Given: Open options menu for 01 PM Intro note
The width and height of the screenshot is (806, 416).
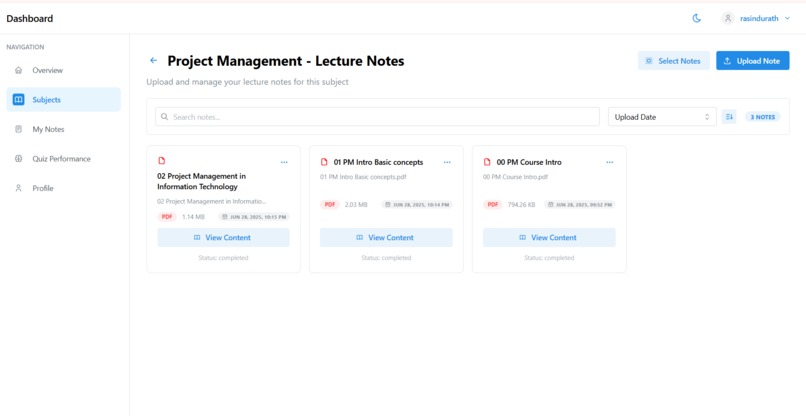Looking at the screenshot, I should pyautogui.click(x=447, y=162).
